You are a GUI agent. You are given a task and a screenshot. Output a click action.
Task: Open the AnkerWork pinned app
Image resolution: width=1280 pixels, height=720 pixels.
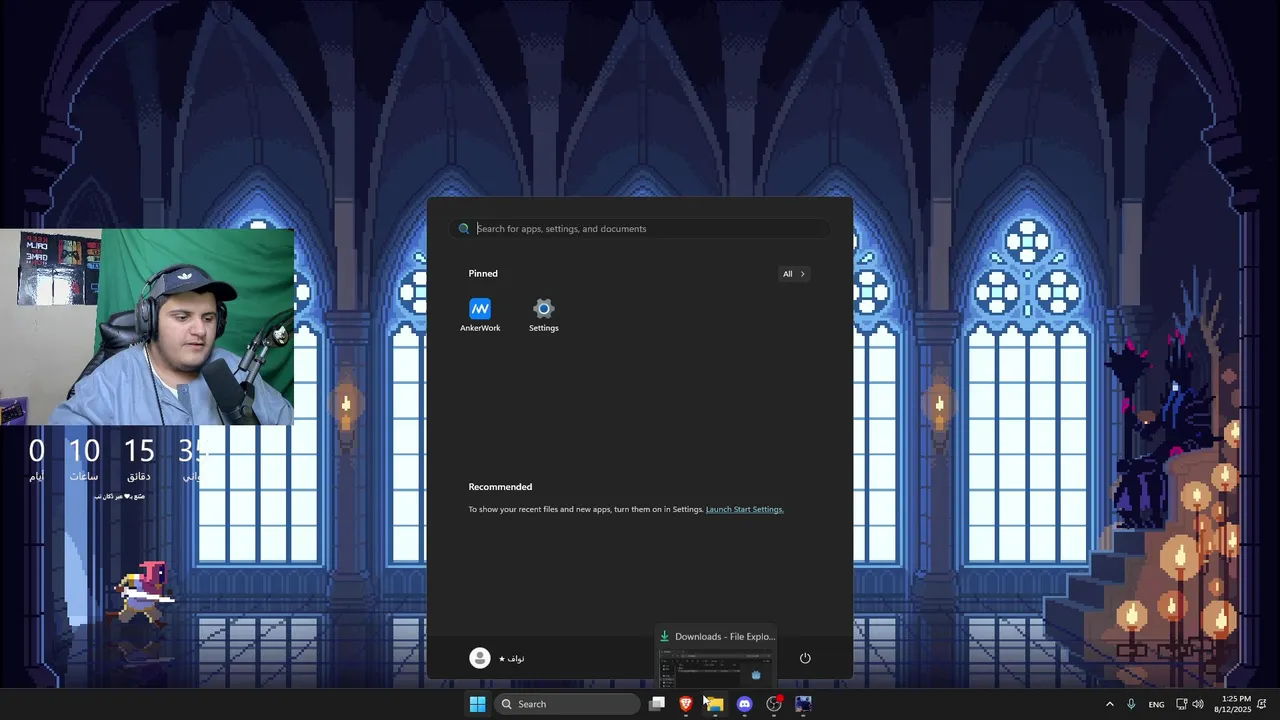(x=480, y=314)
